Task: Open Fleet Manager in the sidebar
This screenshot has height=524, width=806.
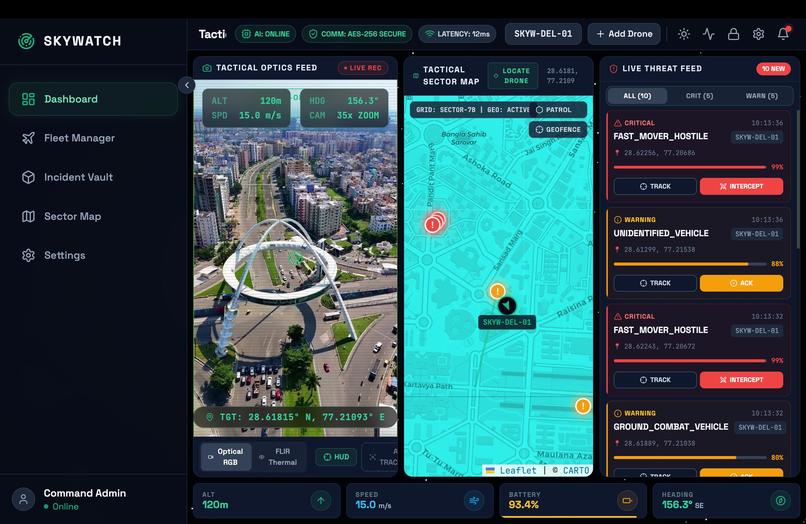Action: (x=93, y=138)
